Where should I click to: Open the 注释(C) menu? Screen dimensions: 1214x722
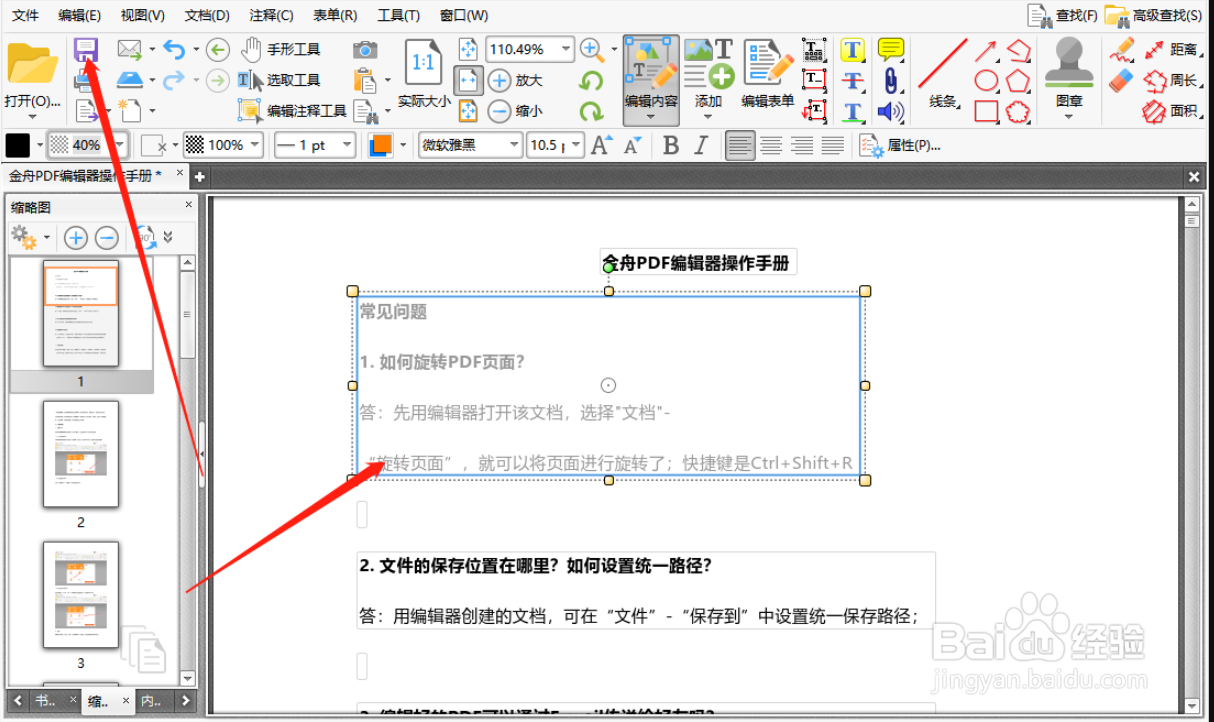(x=271, y=15)
